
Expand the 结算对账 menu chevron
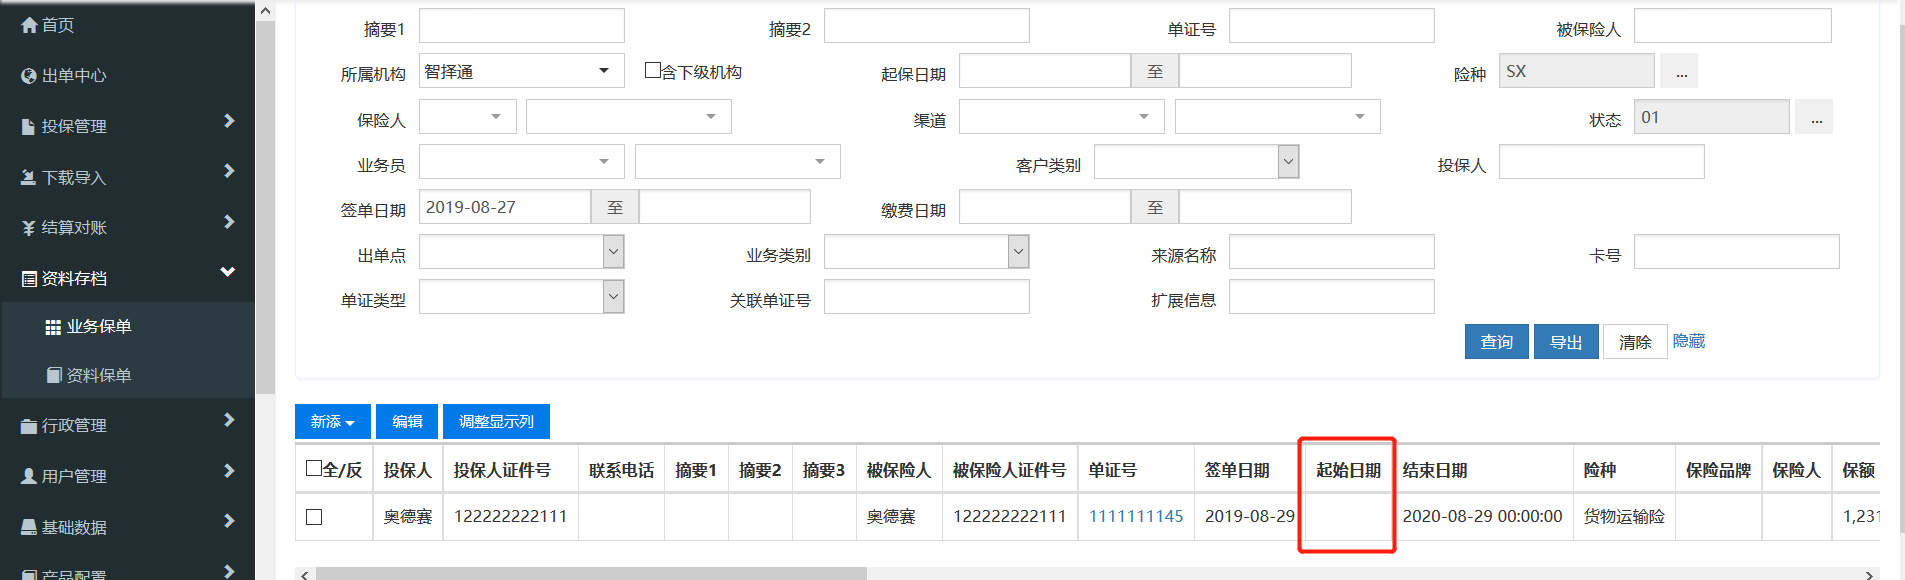(x=229, y=222)
